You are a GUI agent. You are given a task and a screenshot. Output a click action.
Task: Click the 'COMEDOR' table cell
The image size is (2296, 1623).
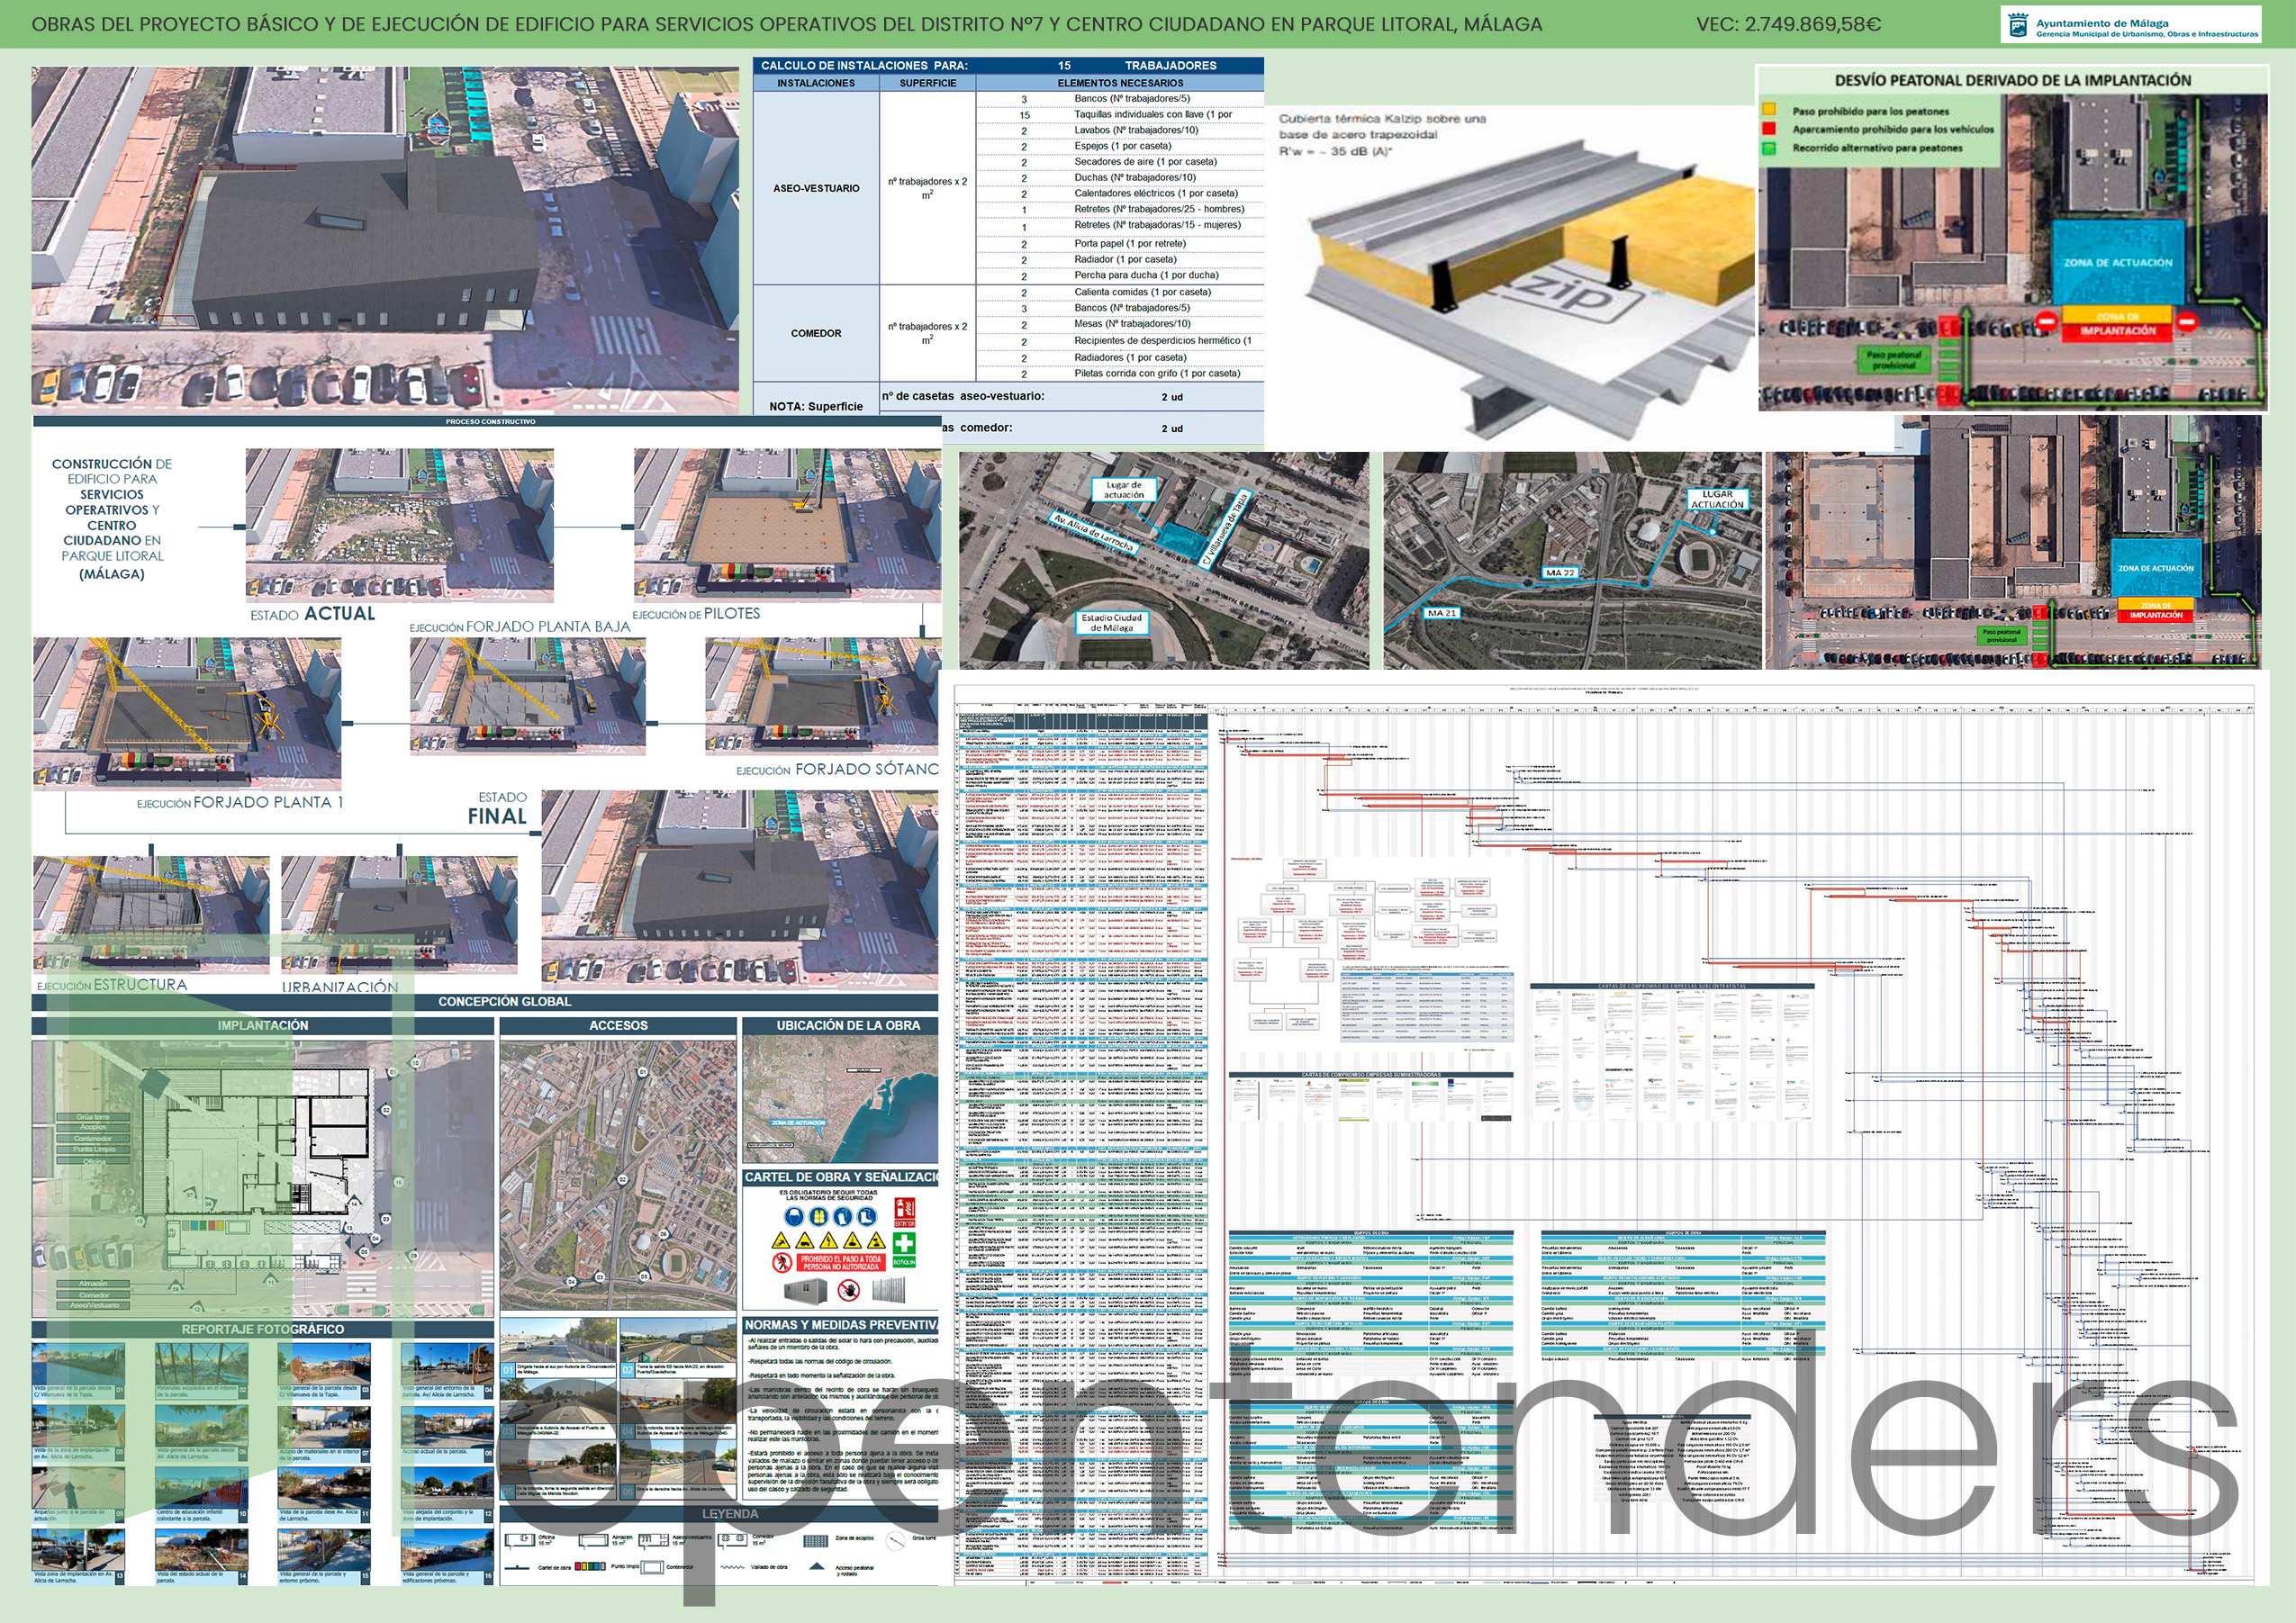point(816,333)
